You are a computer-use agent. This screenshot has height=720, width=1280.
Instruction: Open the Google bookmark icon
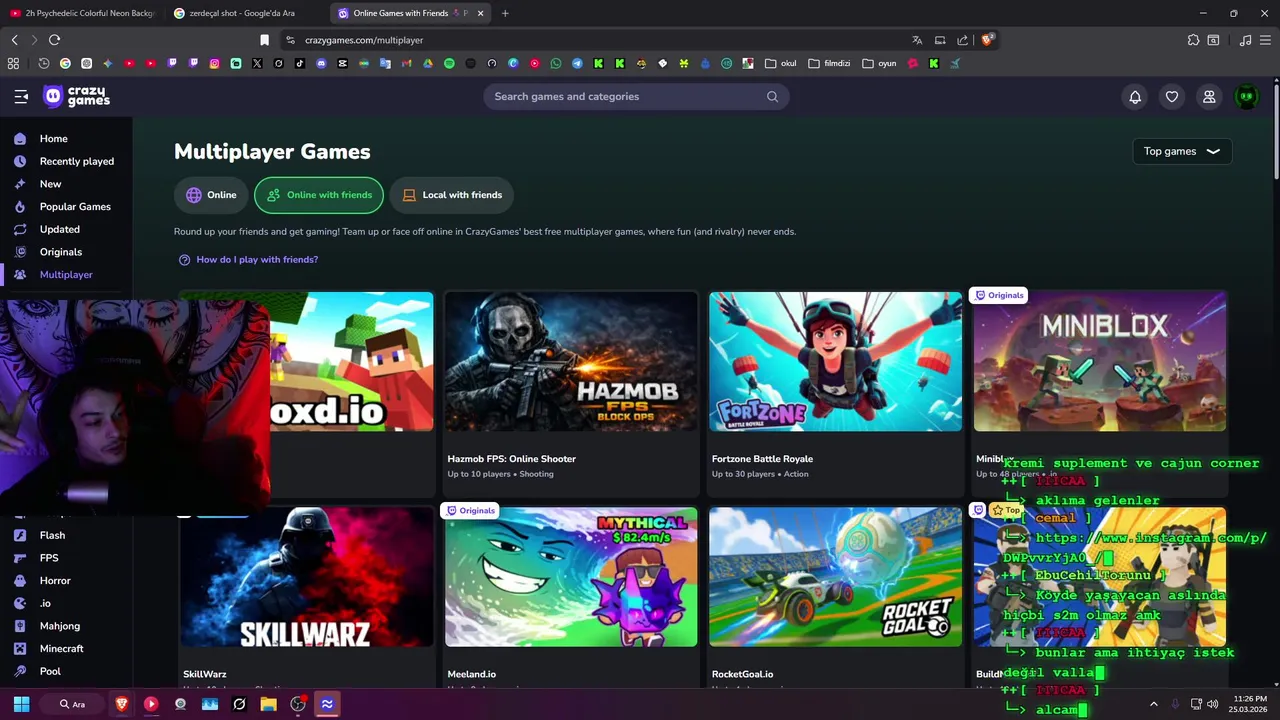point(65,63)
